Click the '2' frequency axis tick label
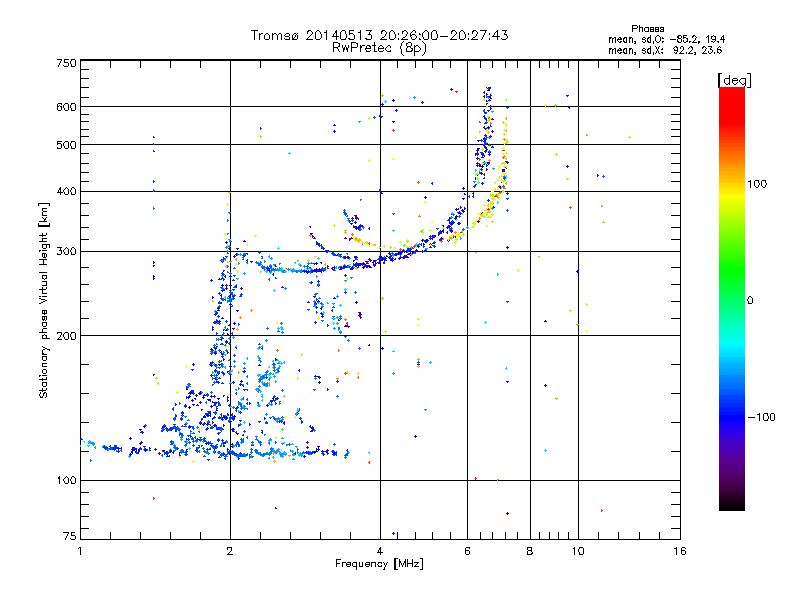800x600 pixels. click(230, 551)
